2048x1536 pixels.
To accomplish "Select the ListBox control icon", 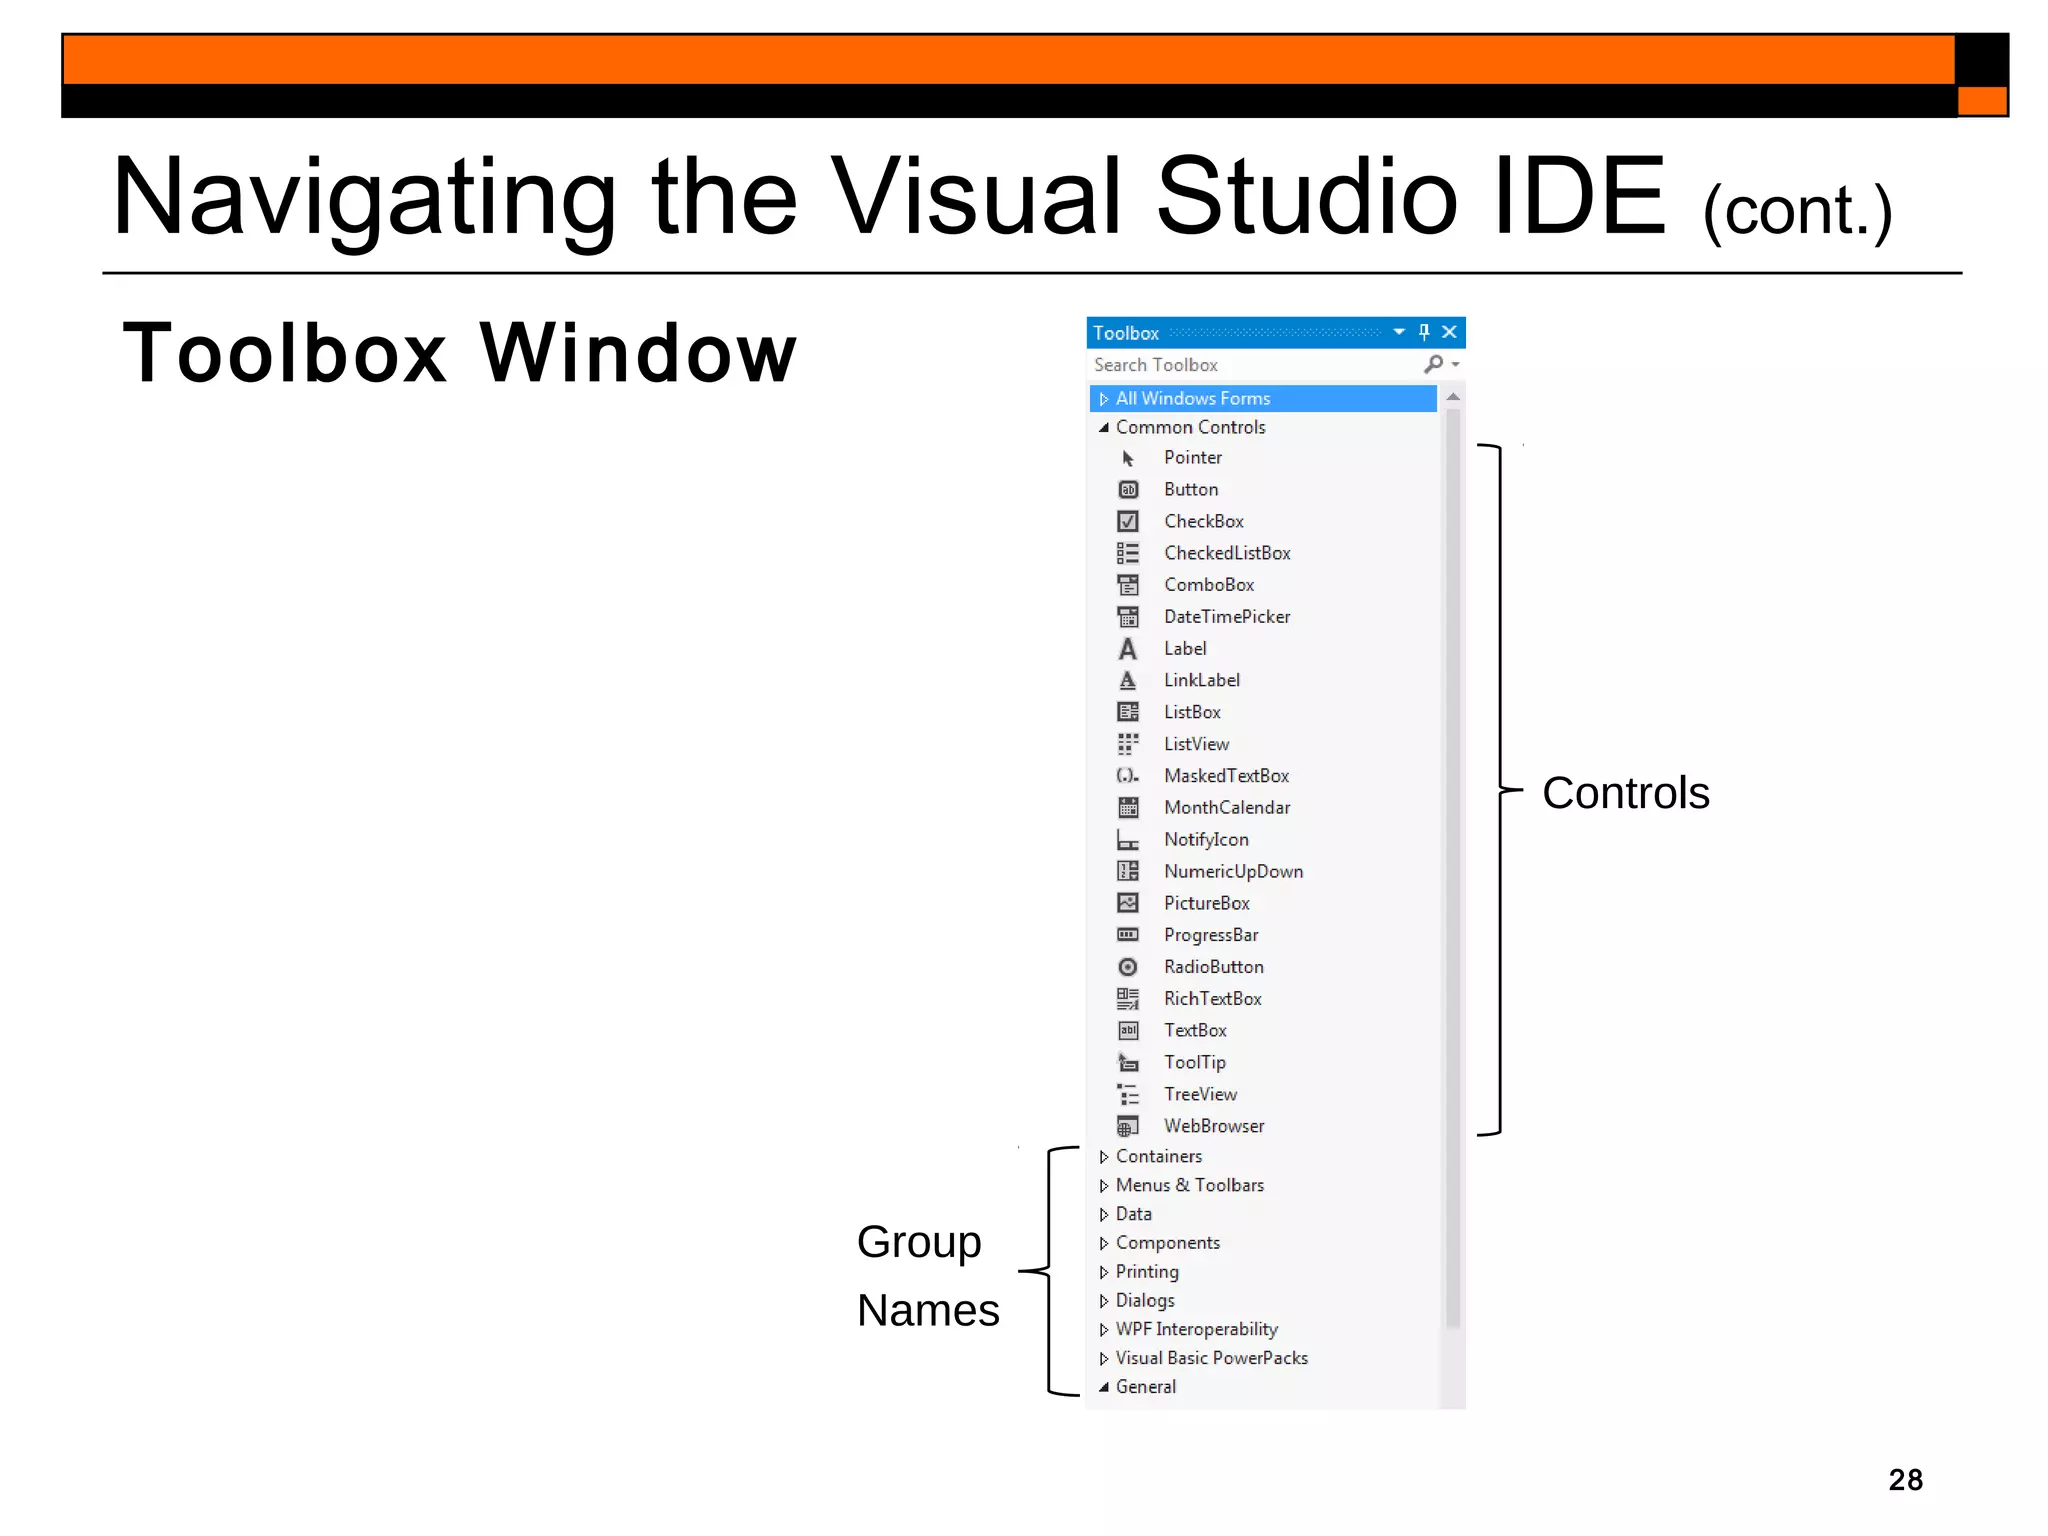I will click(1128, 712).
